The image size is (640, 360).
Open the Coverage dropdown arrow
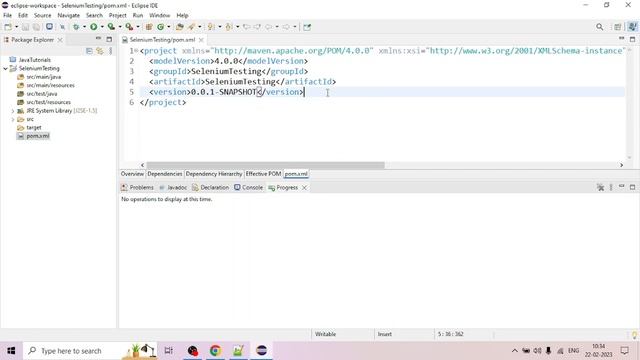click(120, 27)
